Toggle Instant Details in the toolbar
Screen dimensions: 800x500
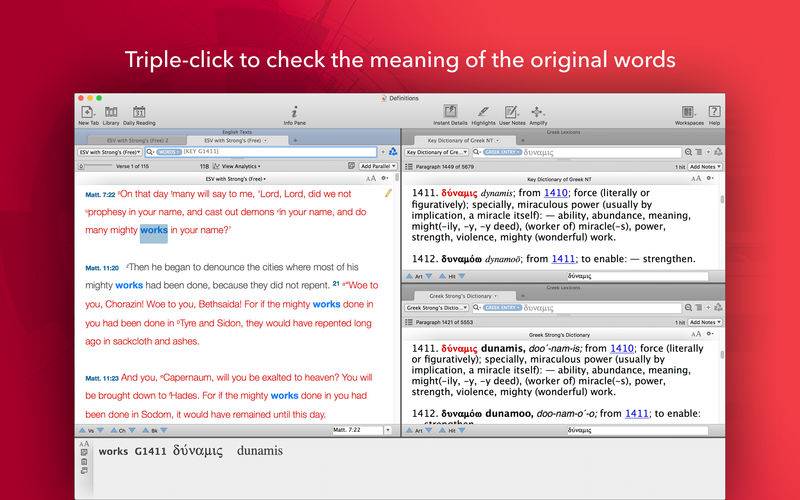[x=450, y=115]
